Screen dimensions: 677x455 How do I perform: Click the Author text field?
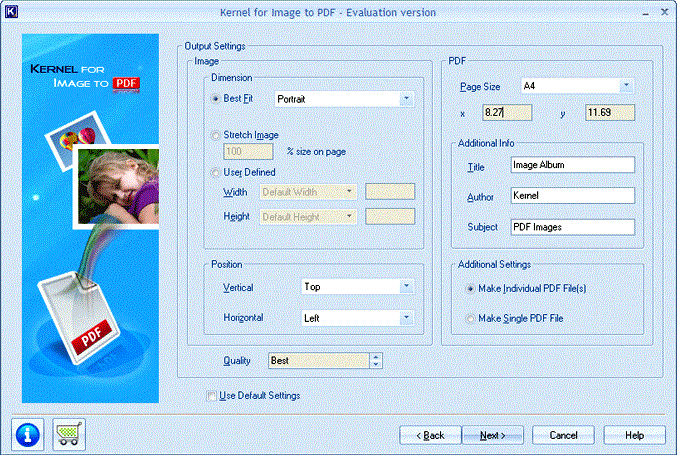[x=573, y=196]
